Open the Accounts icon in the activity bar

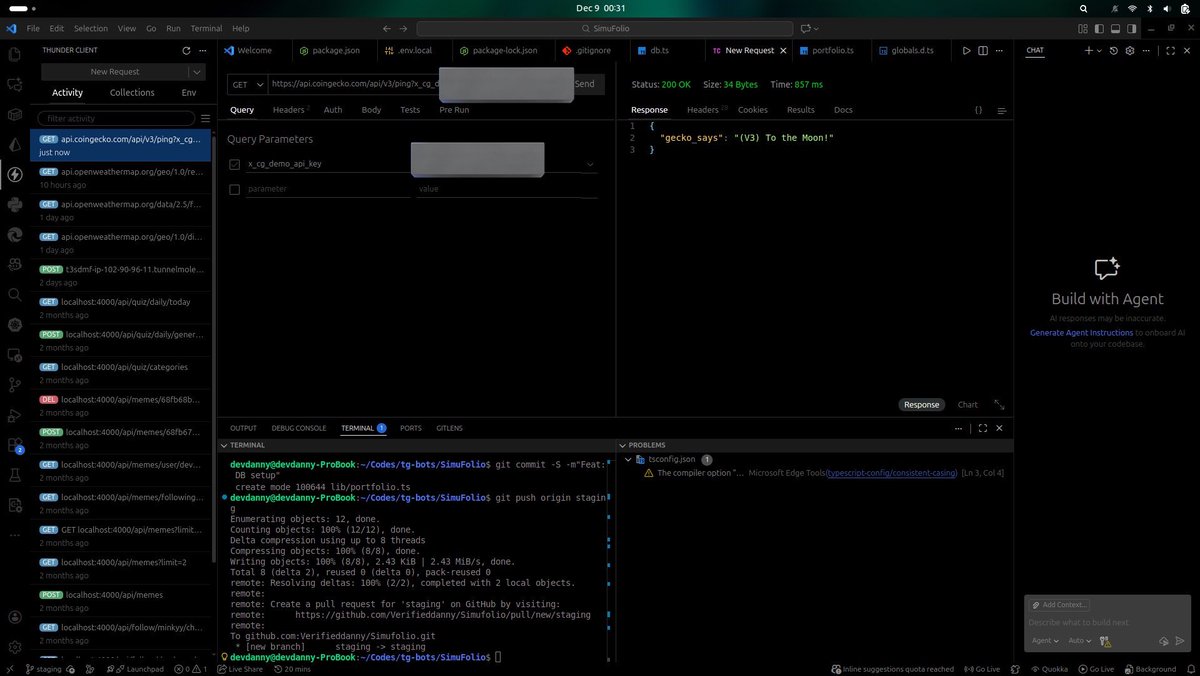pyautogui.click(x=15, y=618)
